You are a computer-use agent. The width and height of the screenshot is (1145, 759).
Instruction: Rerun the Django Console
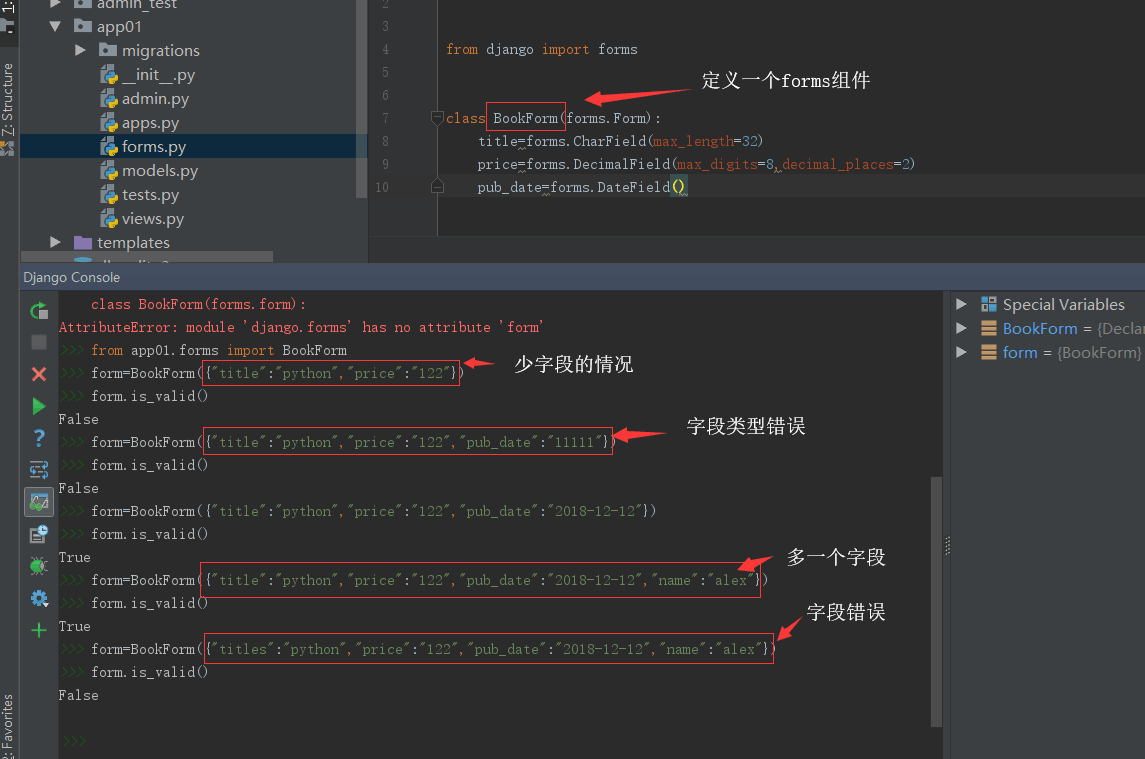click(x=38, y=311)
